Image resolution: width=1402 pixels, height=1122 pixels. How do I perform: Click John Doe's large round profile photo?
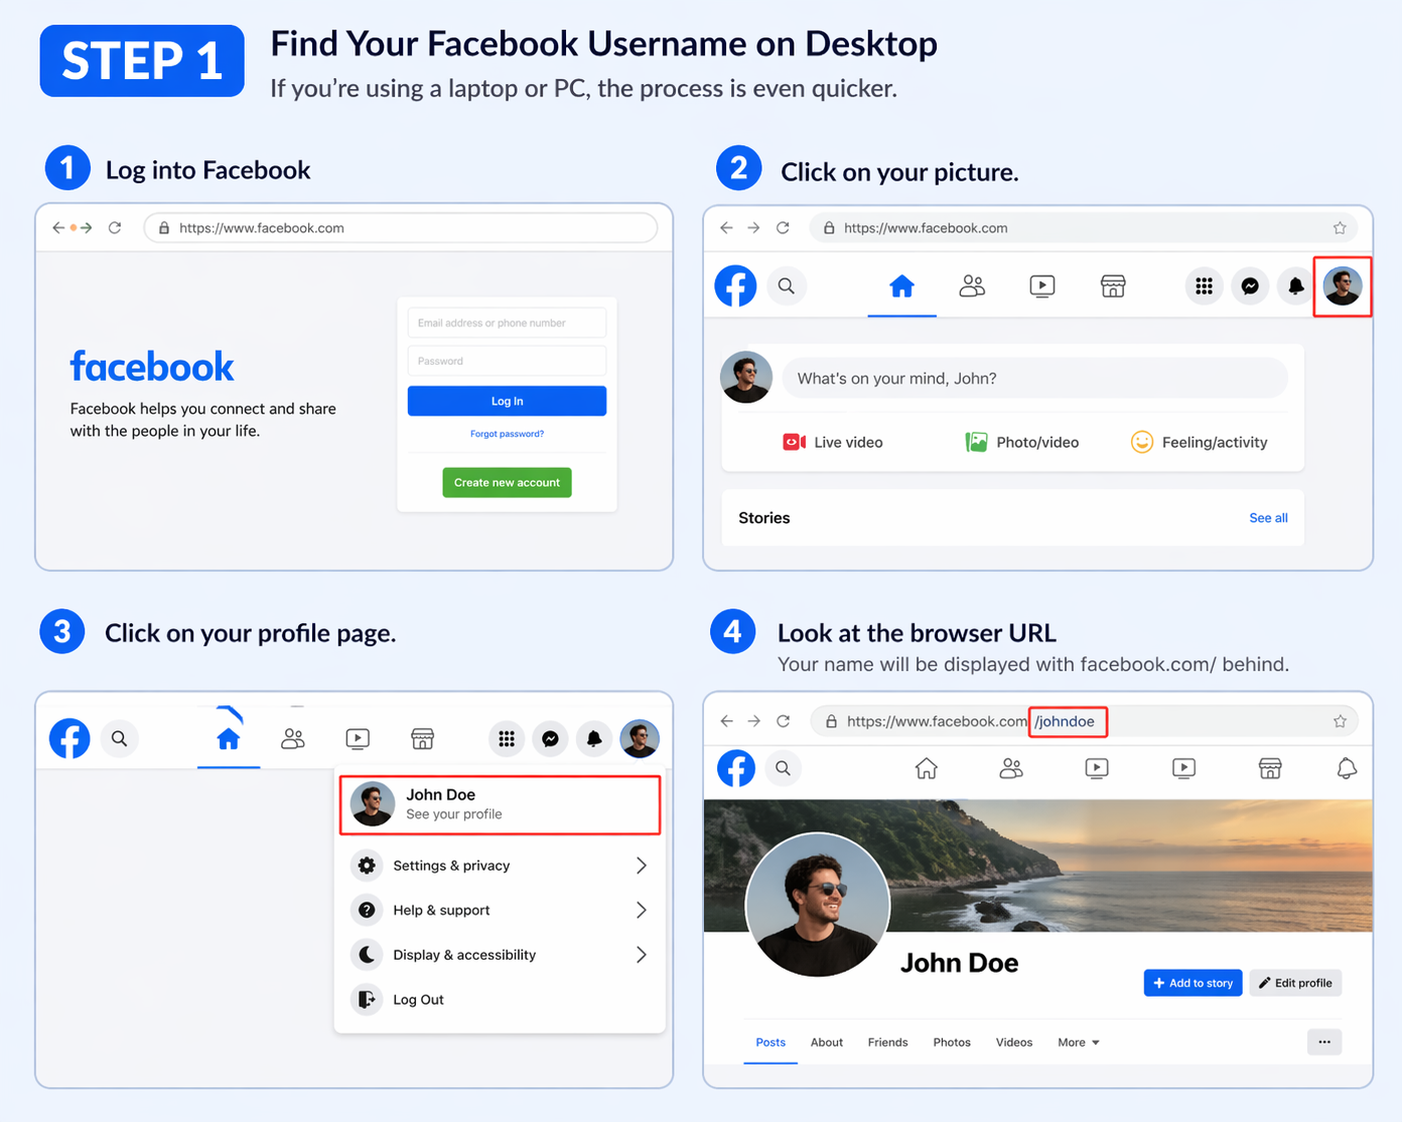tap(817, 905)
